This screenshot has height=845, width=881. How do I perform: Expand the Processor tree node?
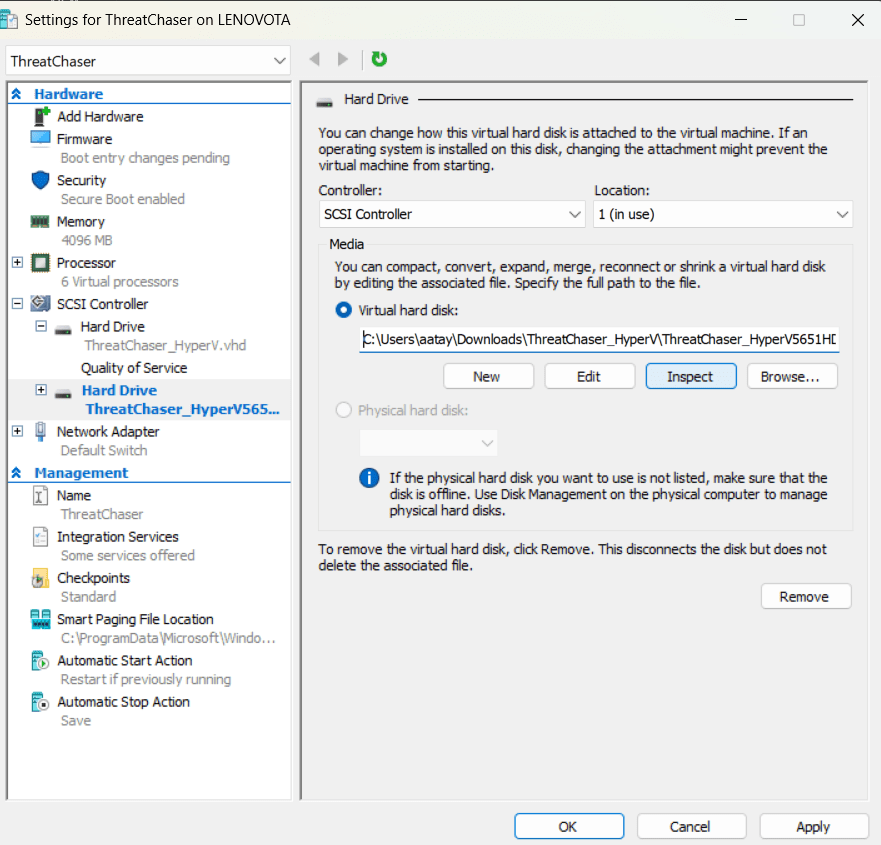[17, 262]
